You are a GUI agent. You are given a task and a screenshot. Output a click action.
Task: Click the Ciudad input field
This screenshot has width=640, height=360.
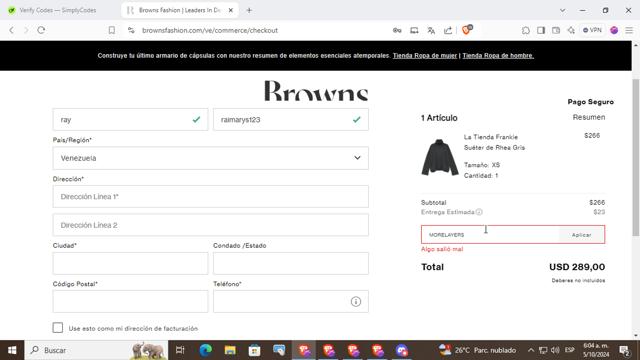130,263
